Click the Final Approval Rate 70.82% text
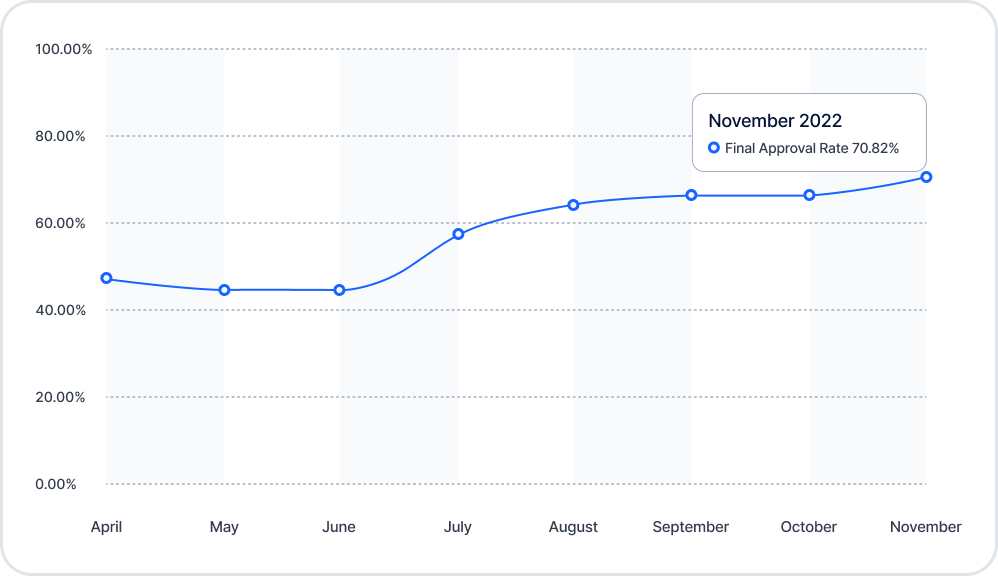 (812, 148)
